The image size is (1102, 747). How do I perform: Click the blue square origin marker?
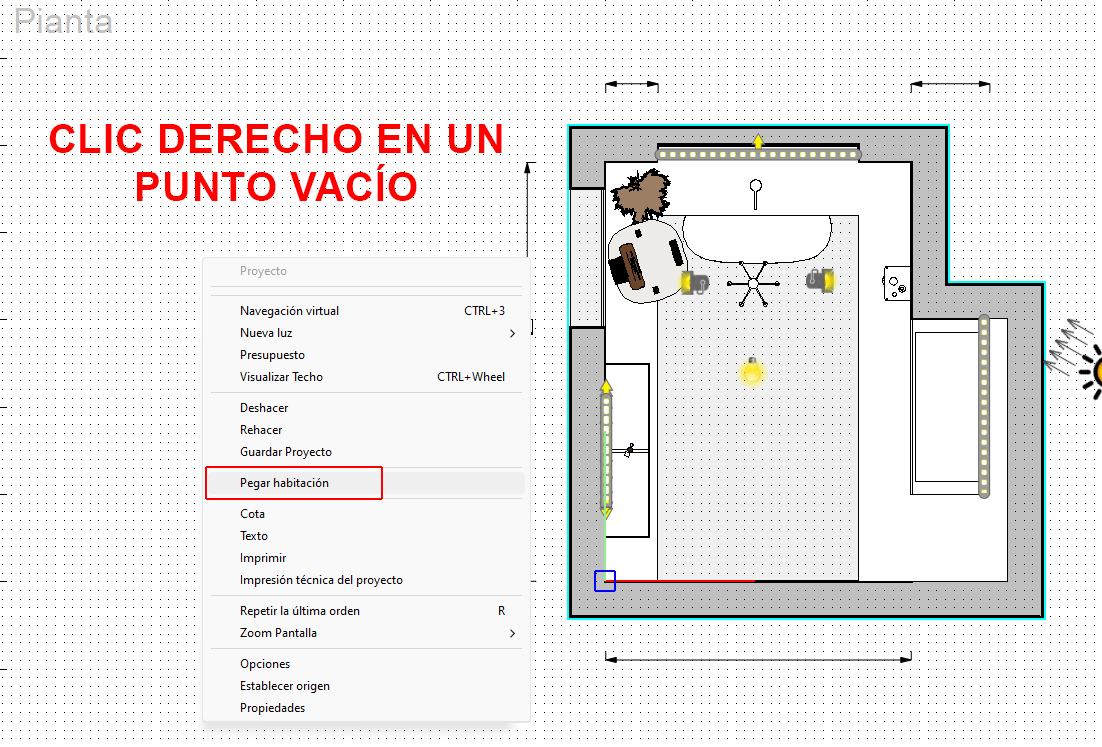pyautogui.click(x=605, y=580)
